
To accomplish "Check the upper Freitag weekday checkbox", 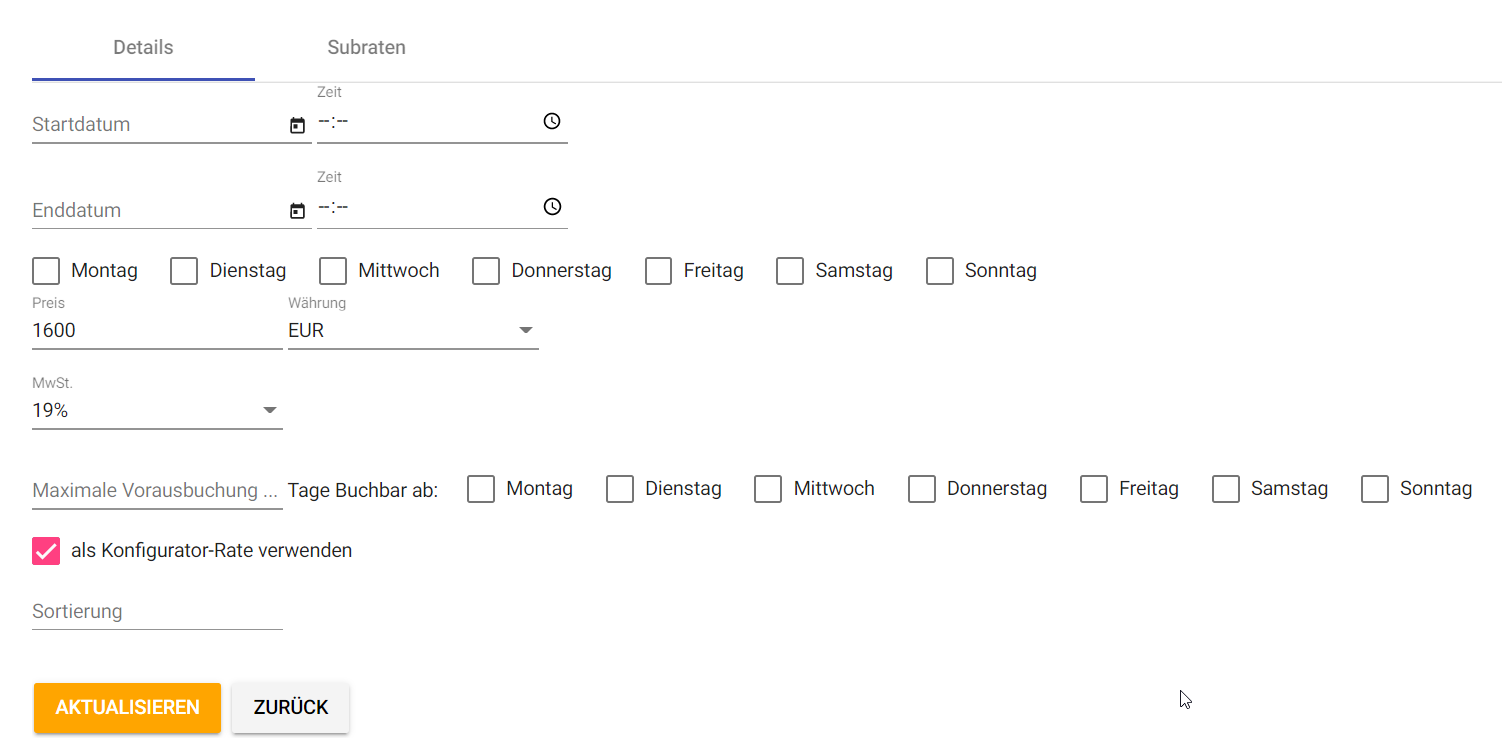I will (x=658, y=271).
